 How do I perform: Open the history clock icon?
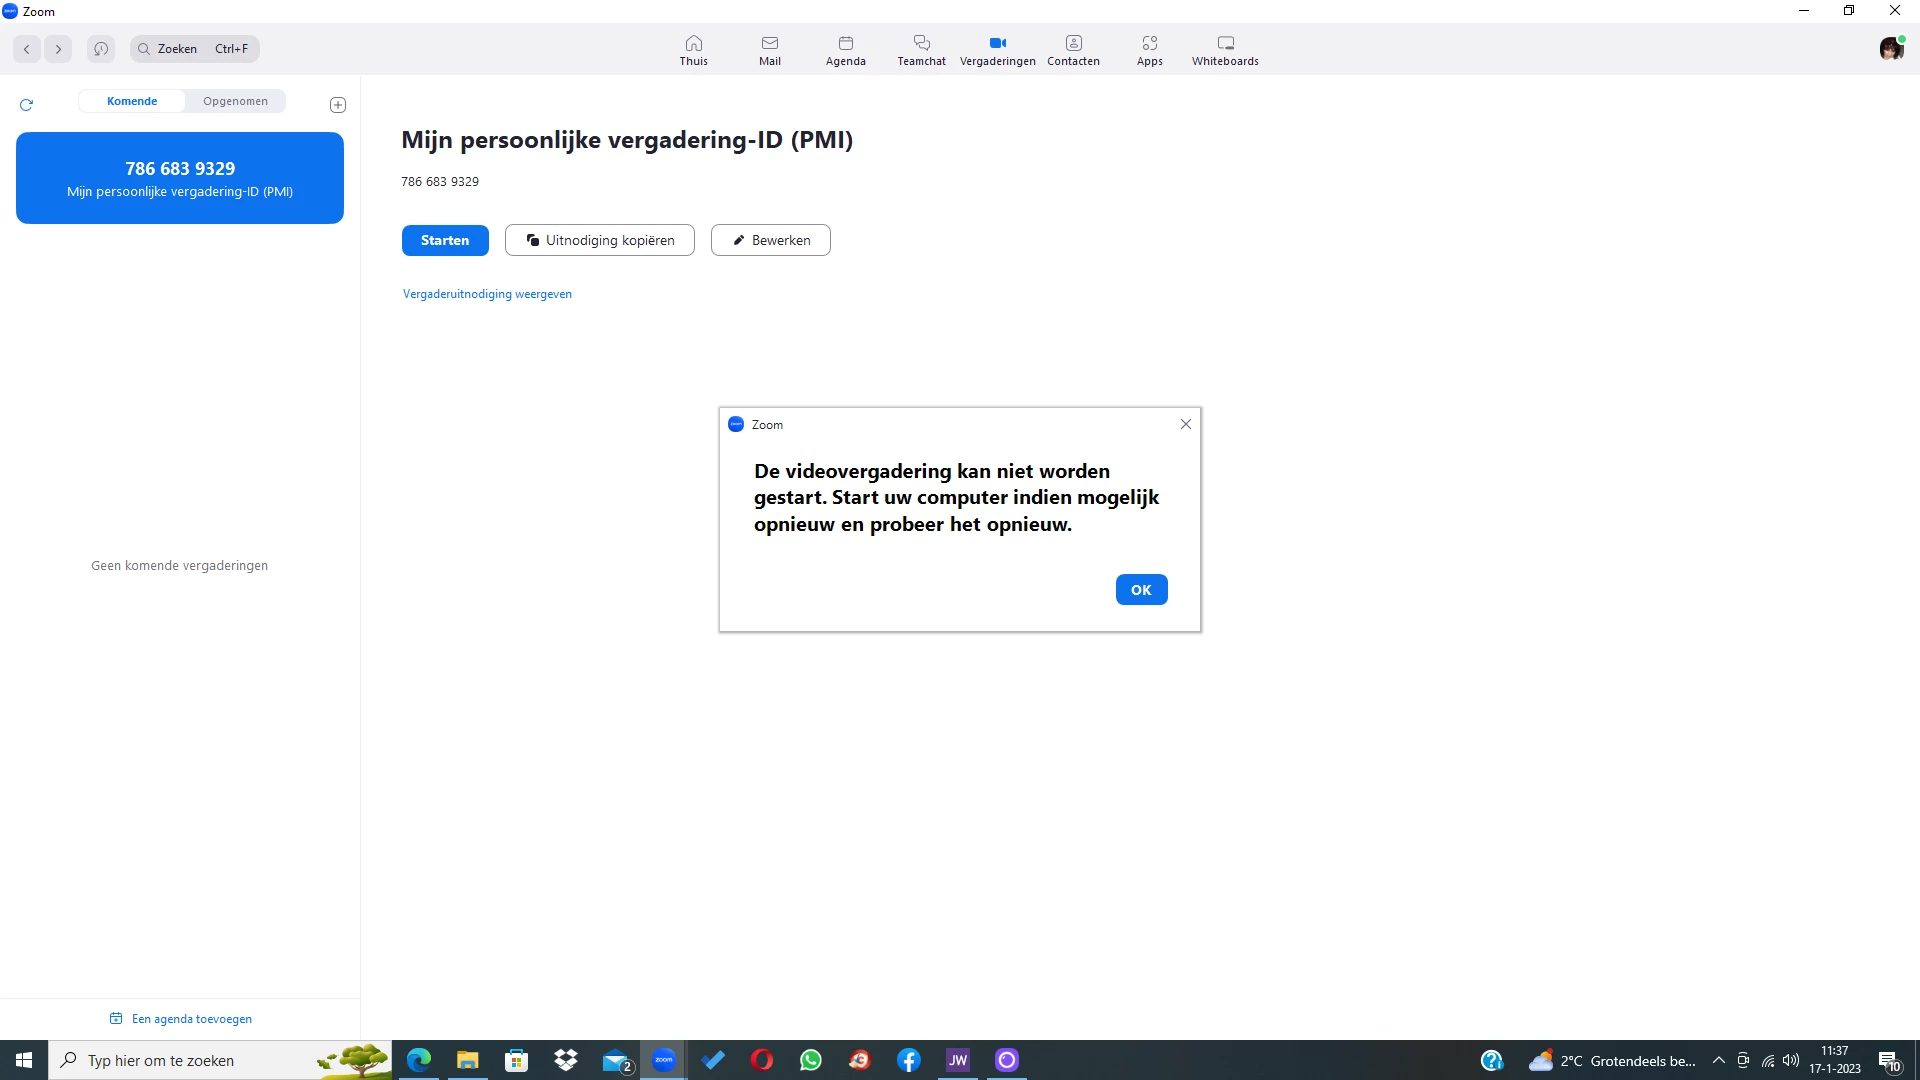[x=101, y=49]
